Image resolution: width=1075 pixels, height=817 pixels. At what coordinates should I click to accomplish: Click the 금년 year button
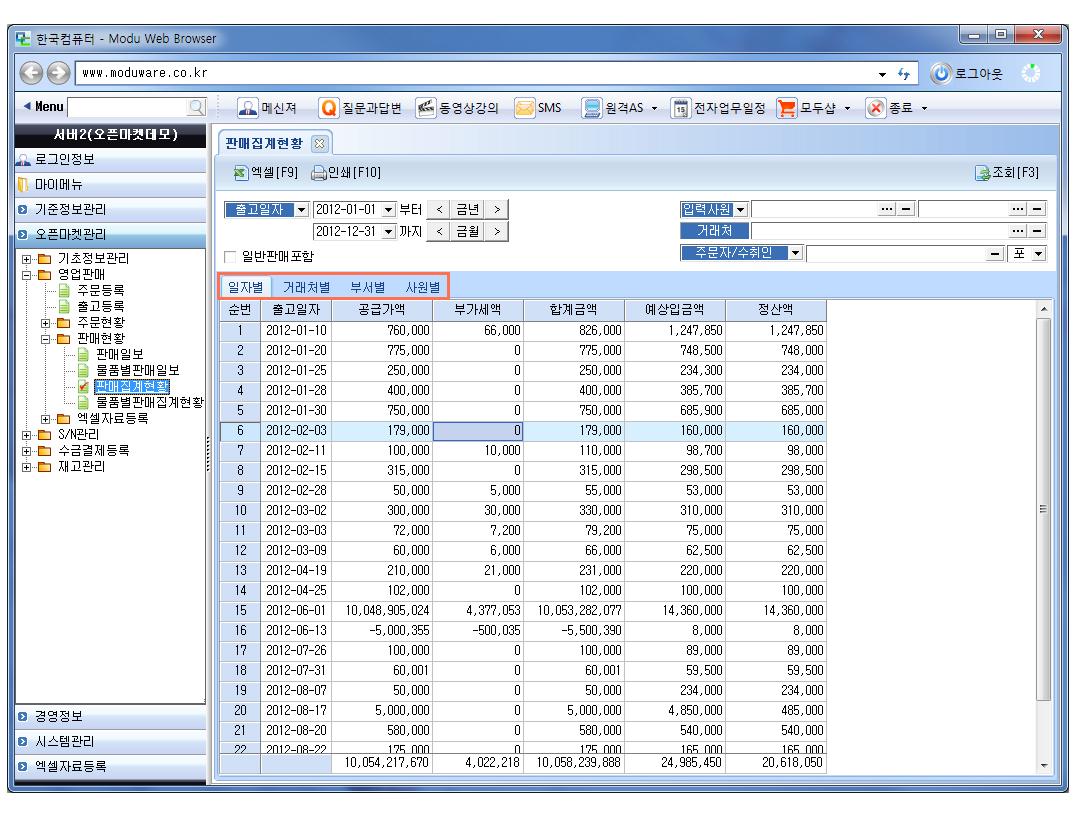pos(468,209)
